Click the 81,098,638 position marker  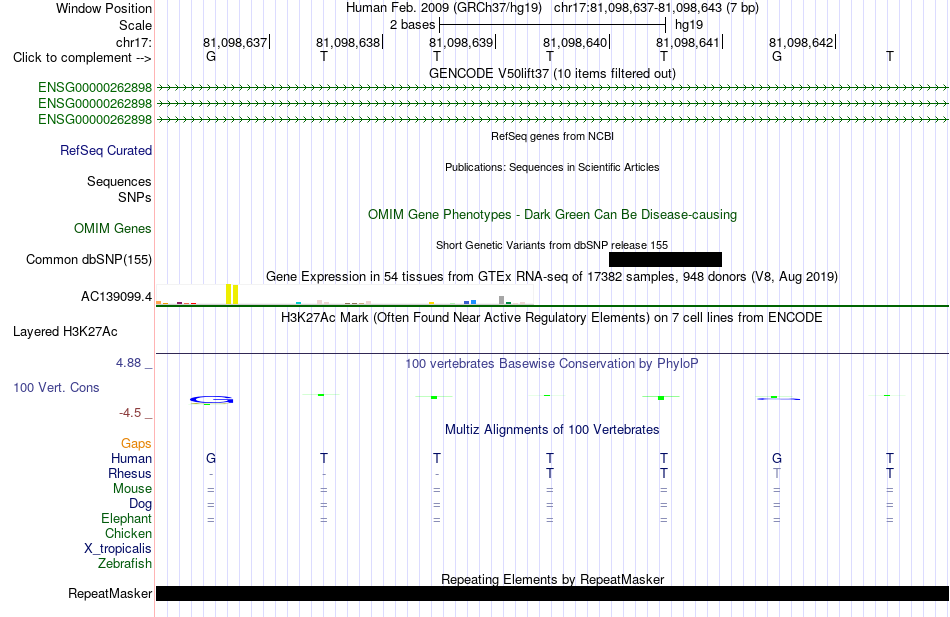pyautogui.click(x=348, y=42)
